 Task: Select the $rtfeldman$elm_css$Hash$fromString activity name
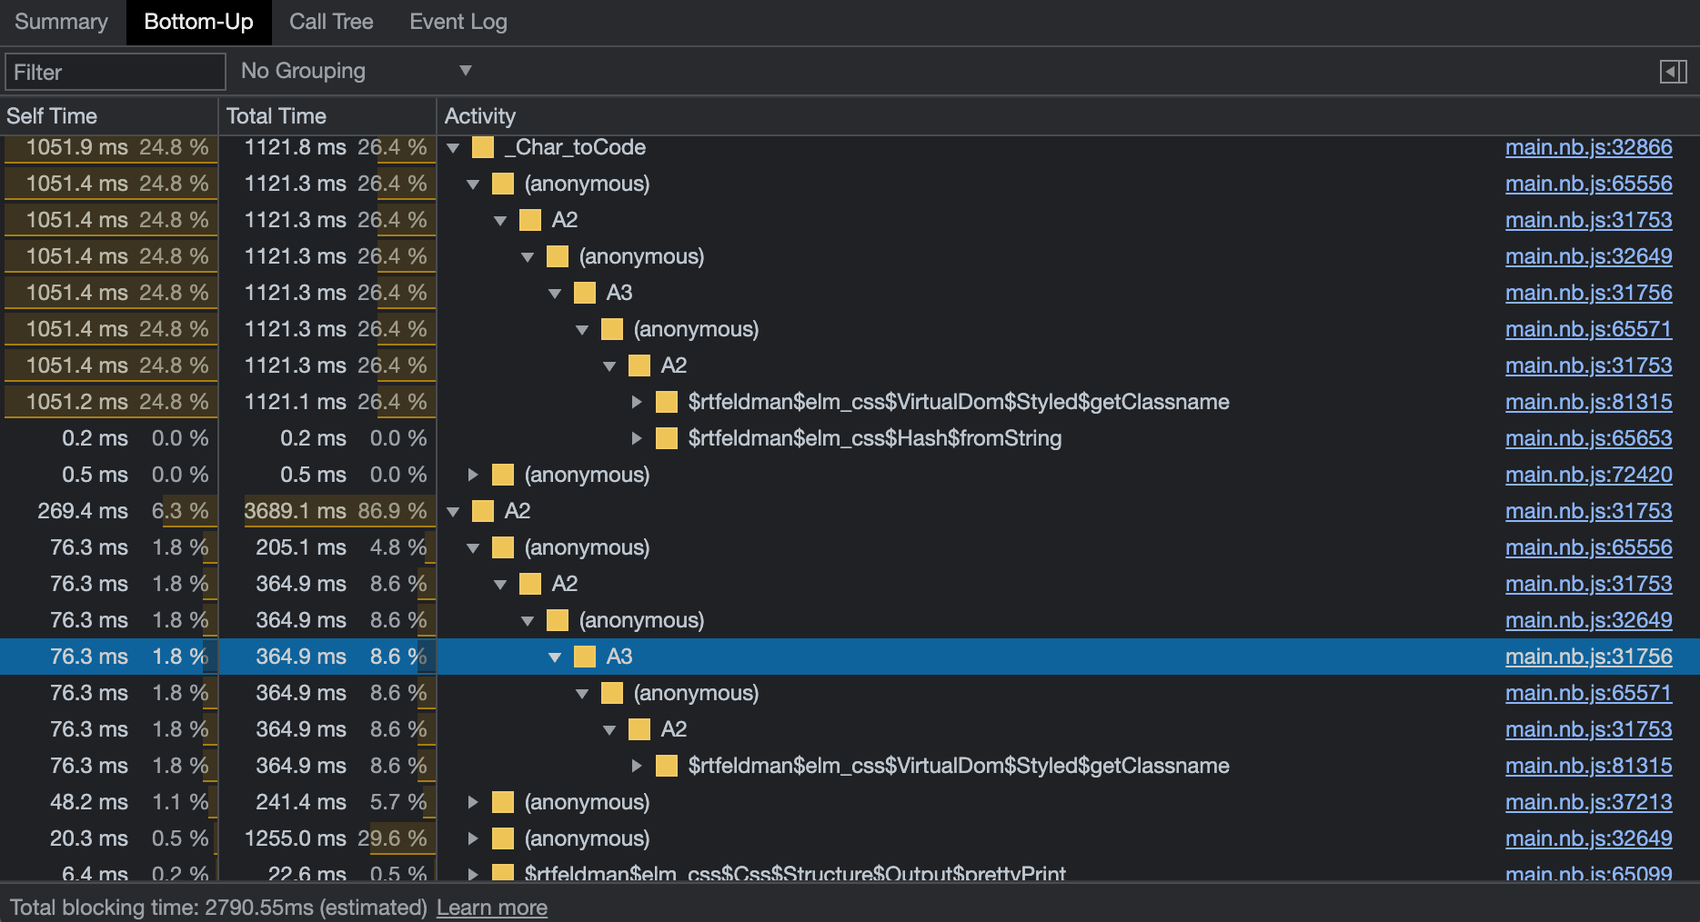point(875,438)
